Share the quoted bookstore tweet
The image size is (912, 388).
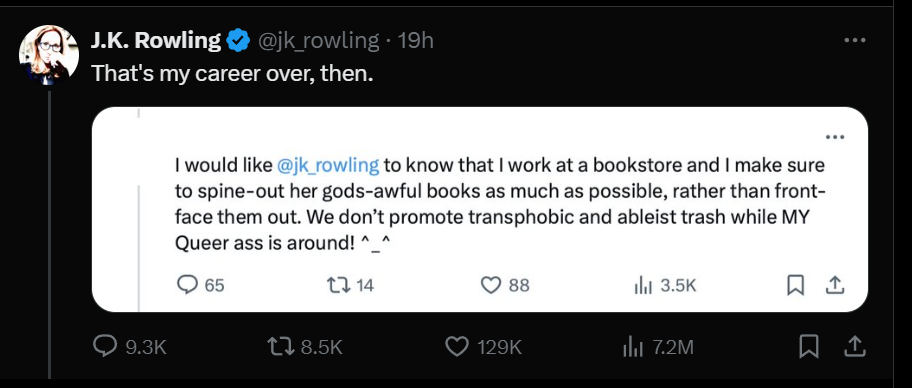pyautogui.click(x=835, y=285)
